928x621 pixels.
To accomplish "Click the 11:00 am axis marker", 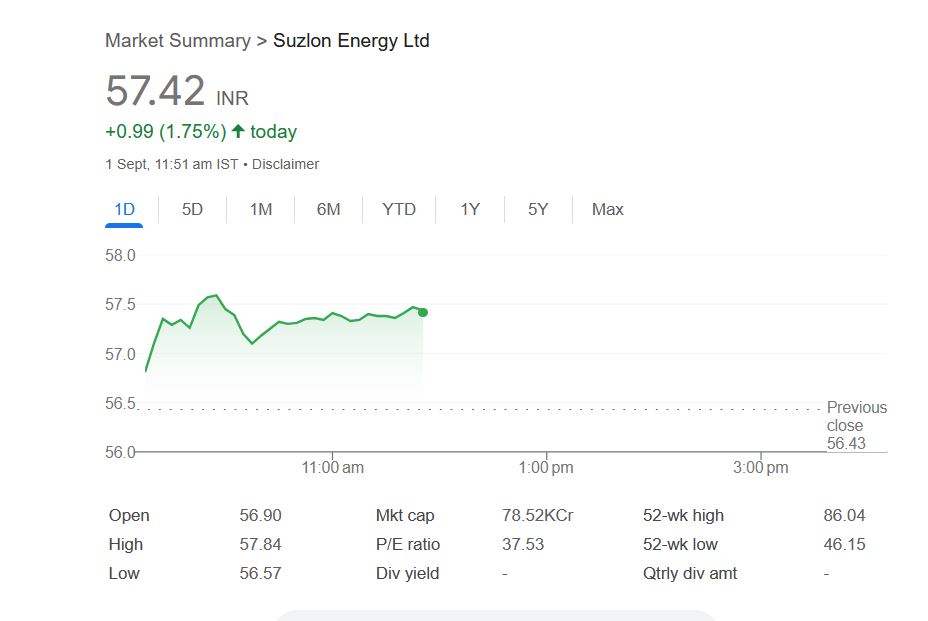I will (333, 468).
